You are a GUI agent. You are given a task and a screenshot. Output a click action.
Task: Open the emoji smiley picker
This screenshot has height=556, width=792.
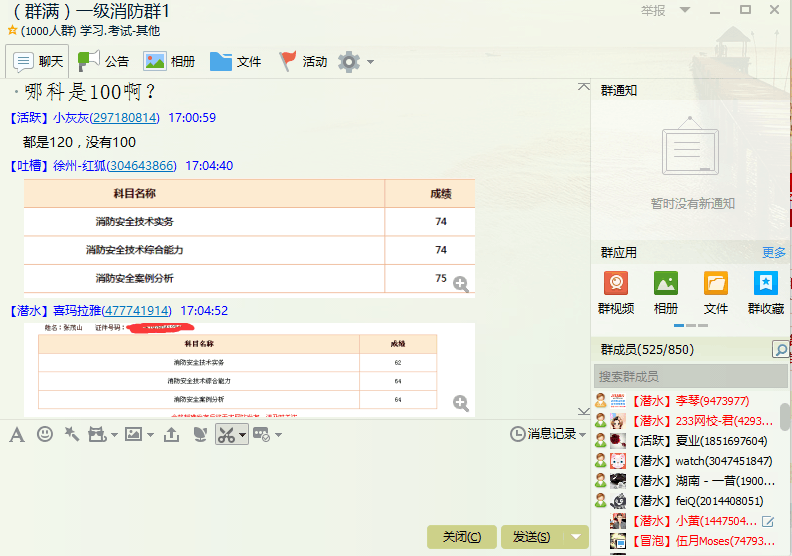pyautogui.click(x=44, y=434)
